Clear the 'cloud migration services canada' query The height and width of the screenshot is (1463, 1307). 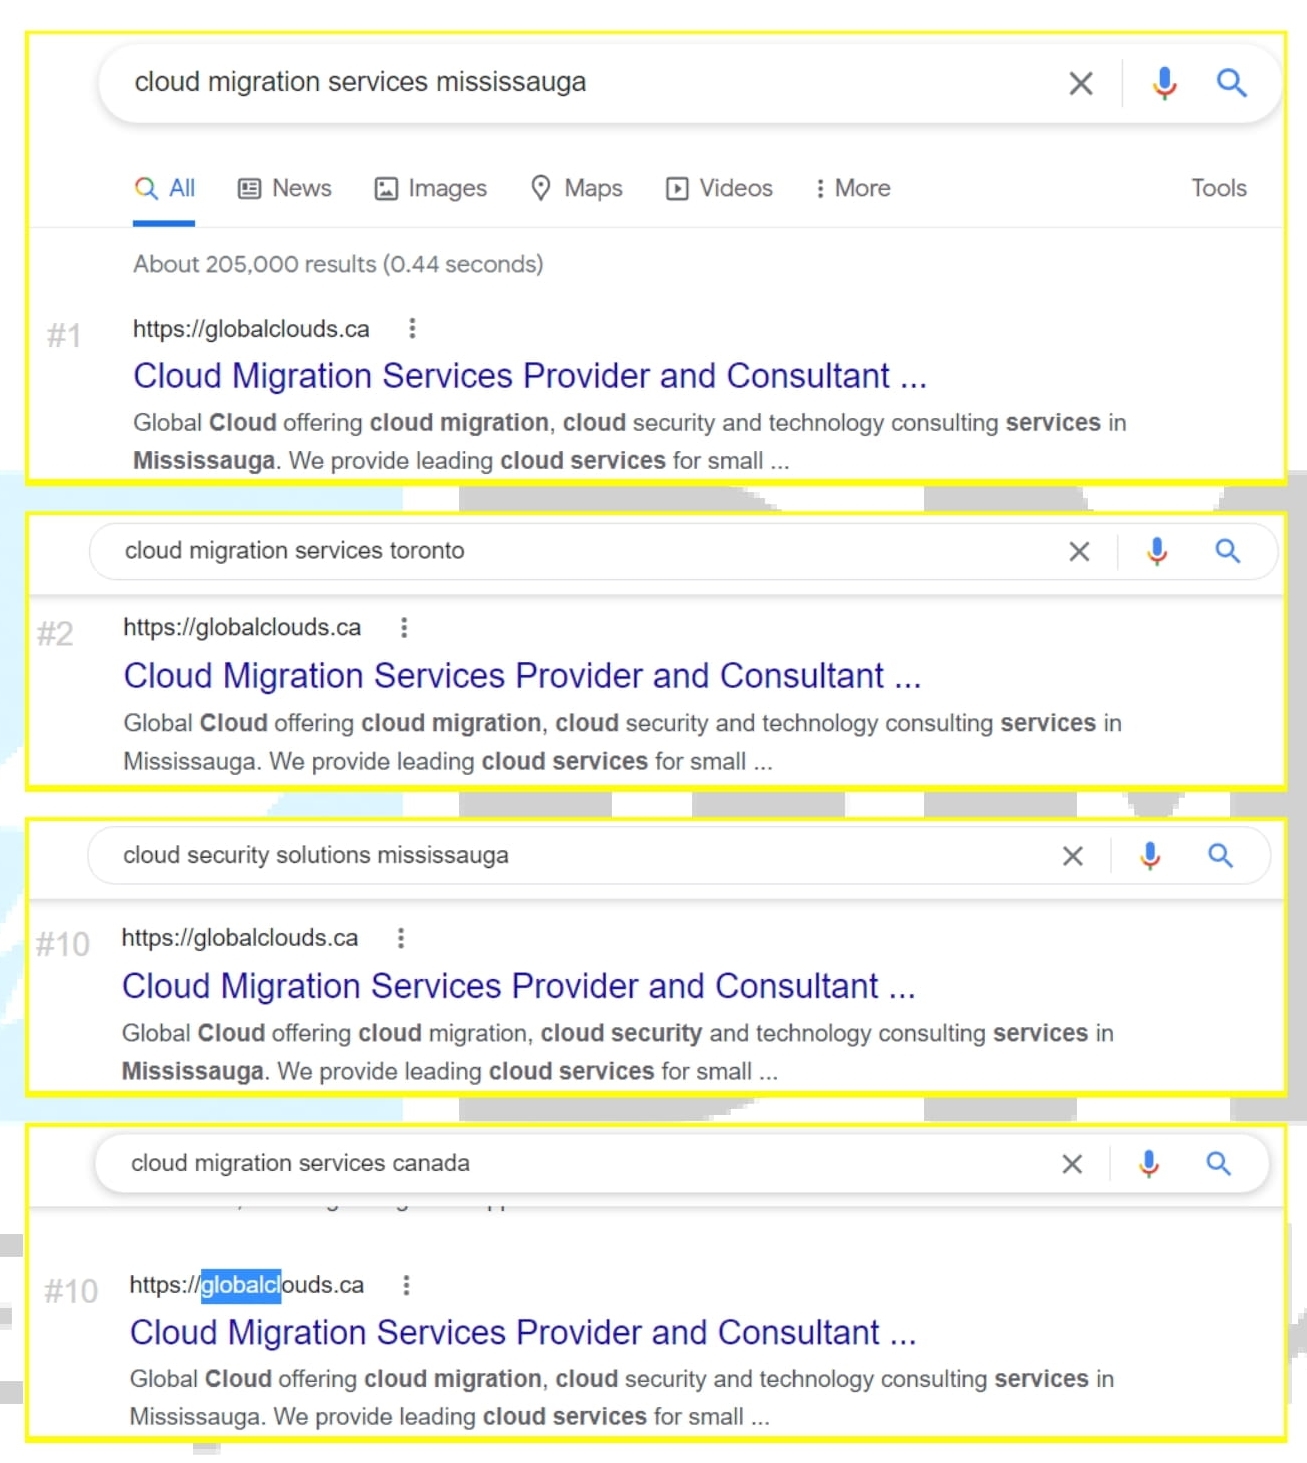point(1072,1164)
